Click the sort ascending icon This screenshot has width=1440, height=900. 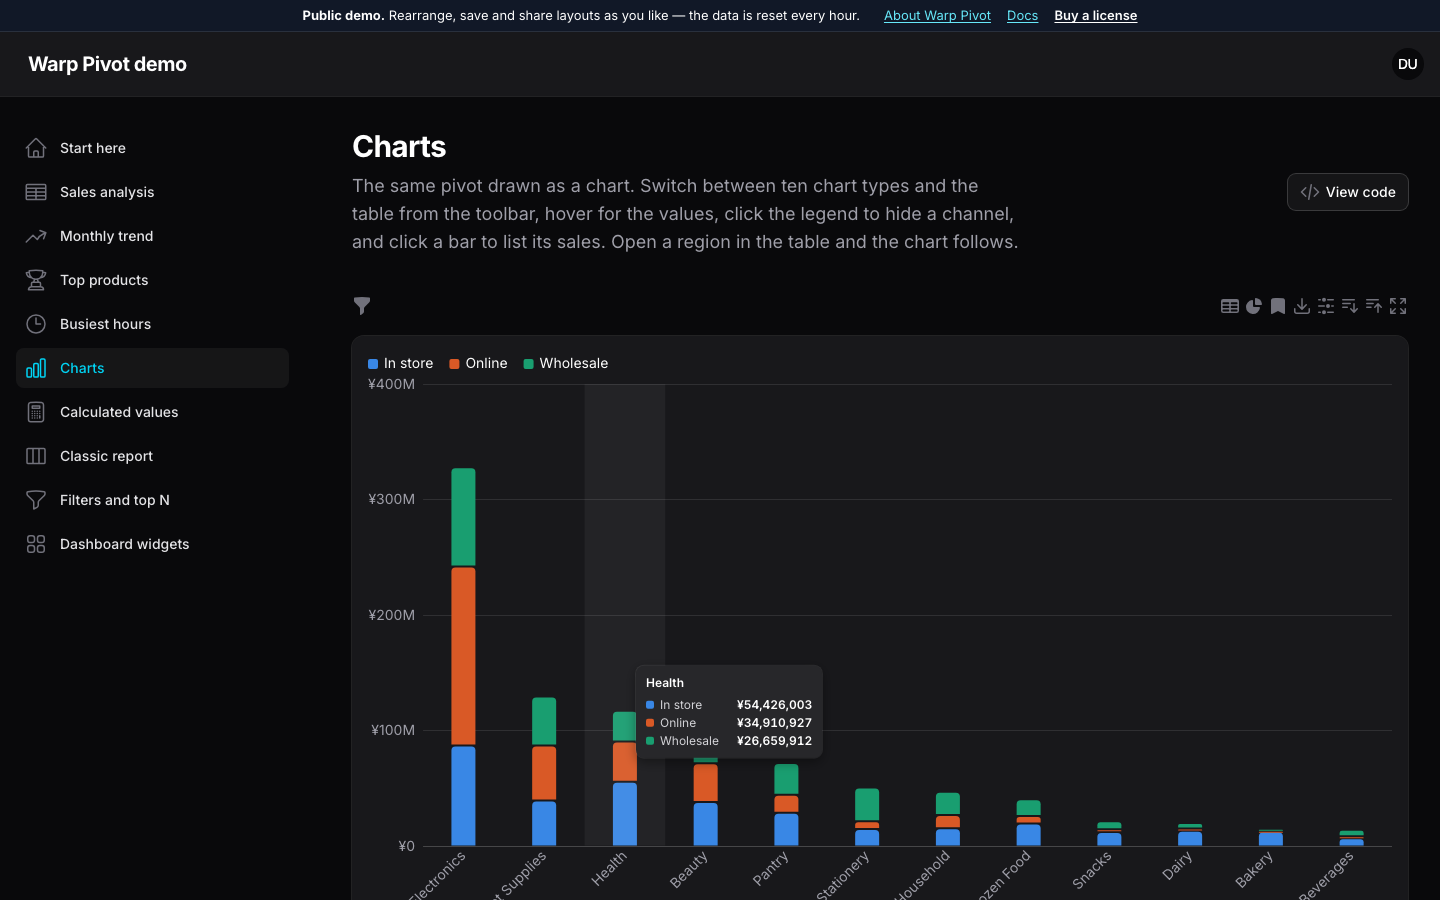(1374, 306)
